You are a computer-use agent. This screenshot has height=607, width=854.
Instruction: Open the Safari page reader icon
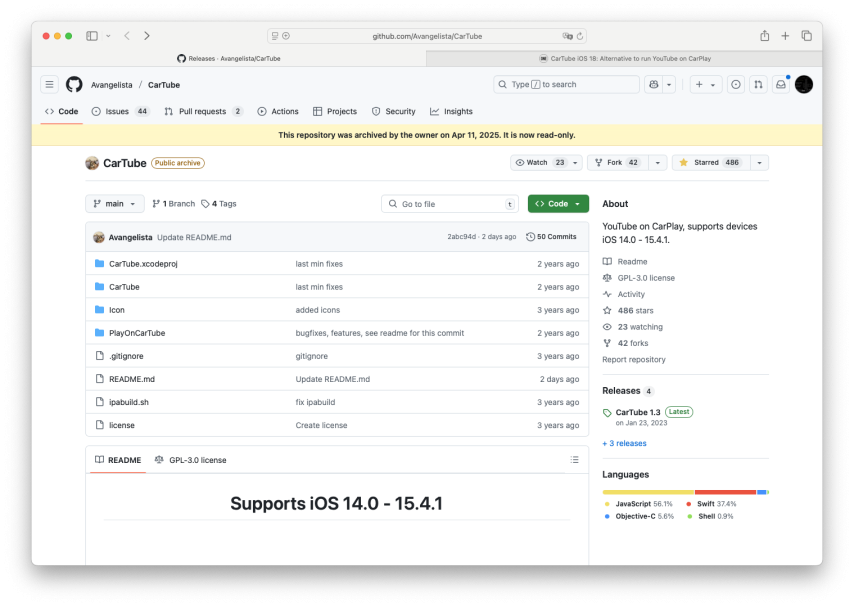click(275, 36)
